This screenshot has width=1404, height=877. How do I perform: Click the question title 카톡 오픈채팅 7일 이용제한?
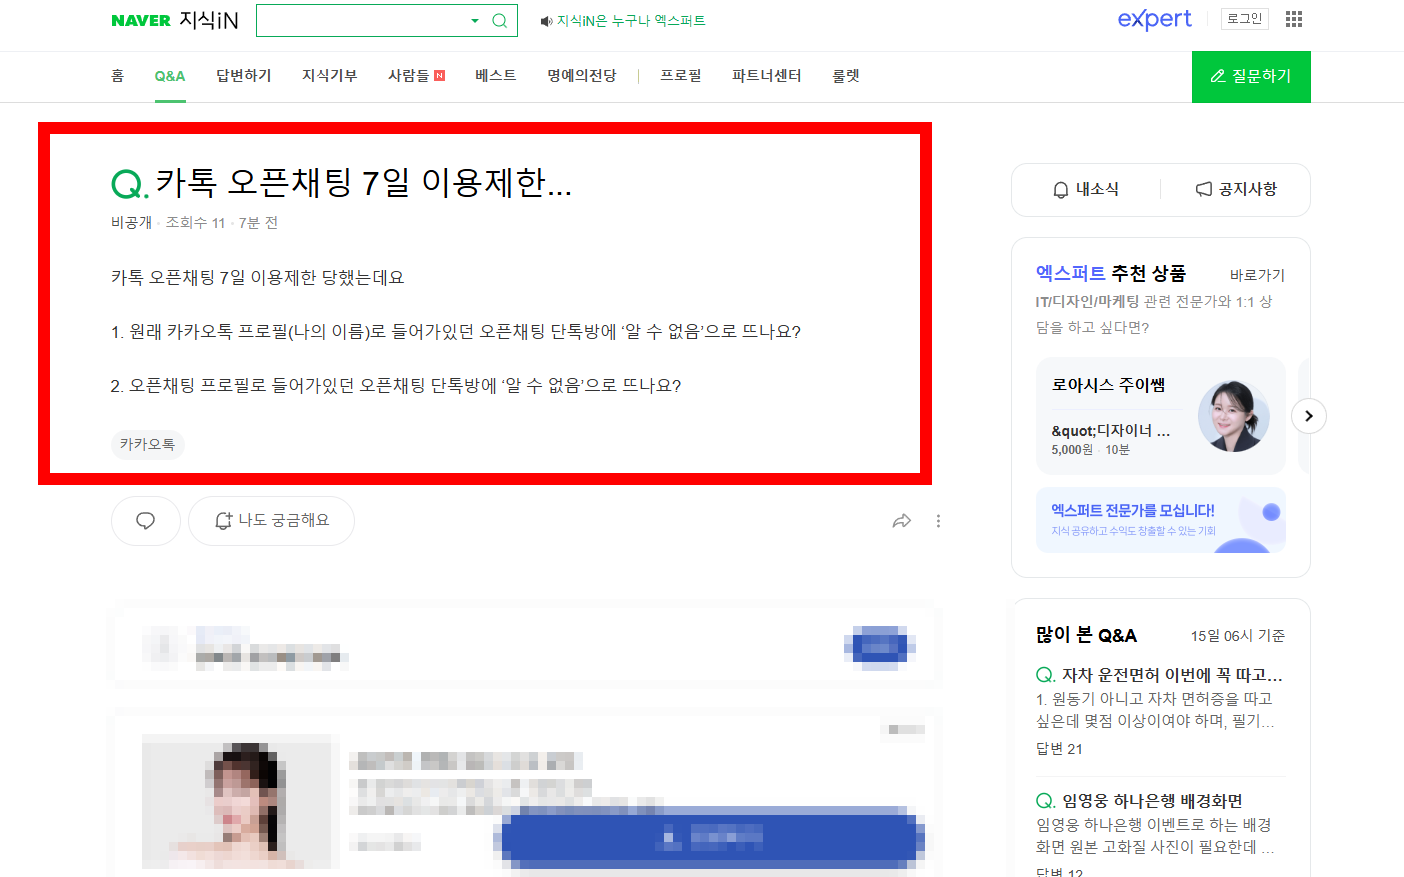click(364, 182)
